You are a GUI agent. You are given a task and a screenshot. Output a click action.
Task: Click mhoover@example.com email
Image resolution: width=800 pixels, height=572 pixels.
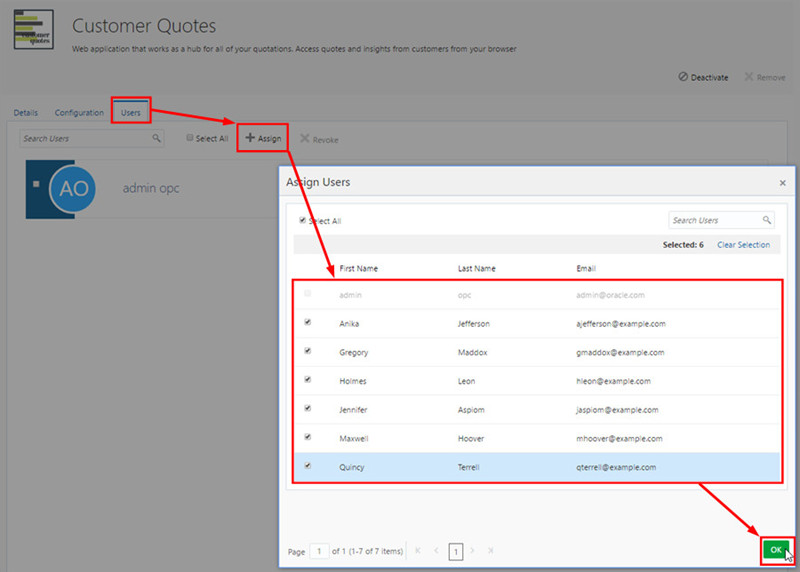point(619,438)
